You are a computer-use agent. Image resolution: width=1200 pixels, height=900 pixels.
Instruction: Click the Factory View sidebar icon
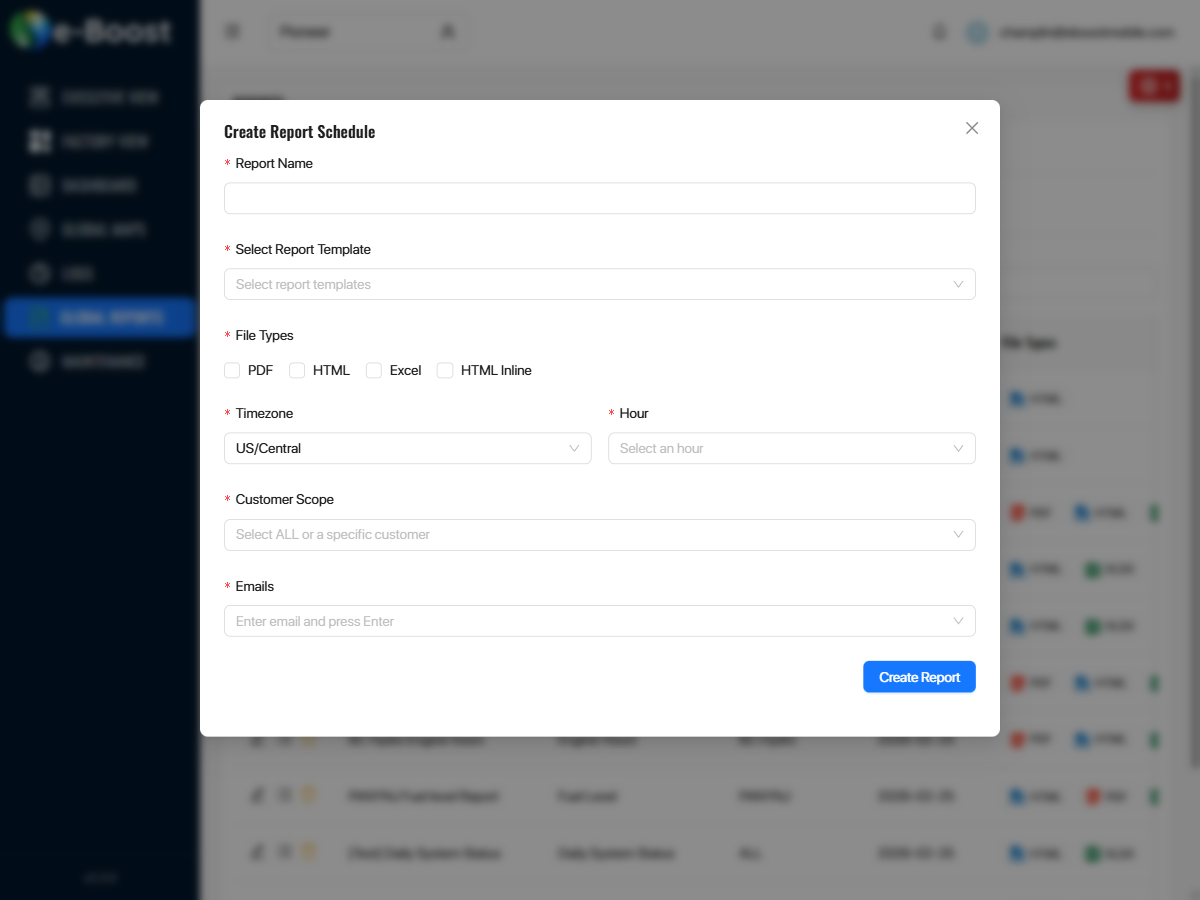tap(40, 141)
